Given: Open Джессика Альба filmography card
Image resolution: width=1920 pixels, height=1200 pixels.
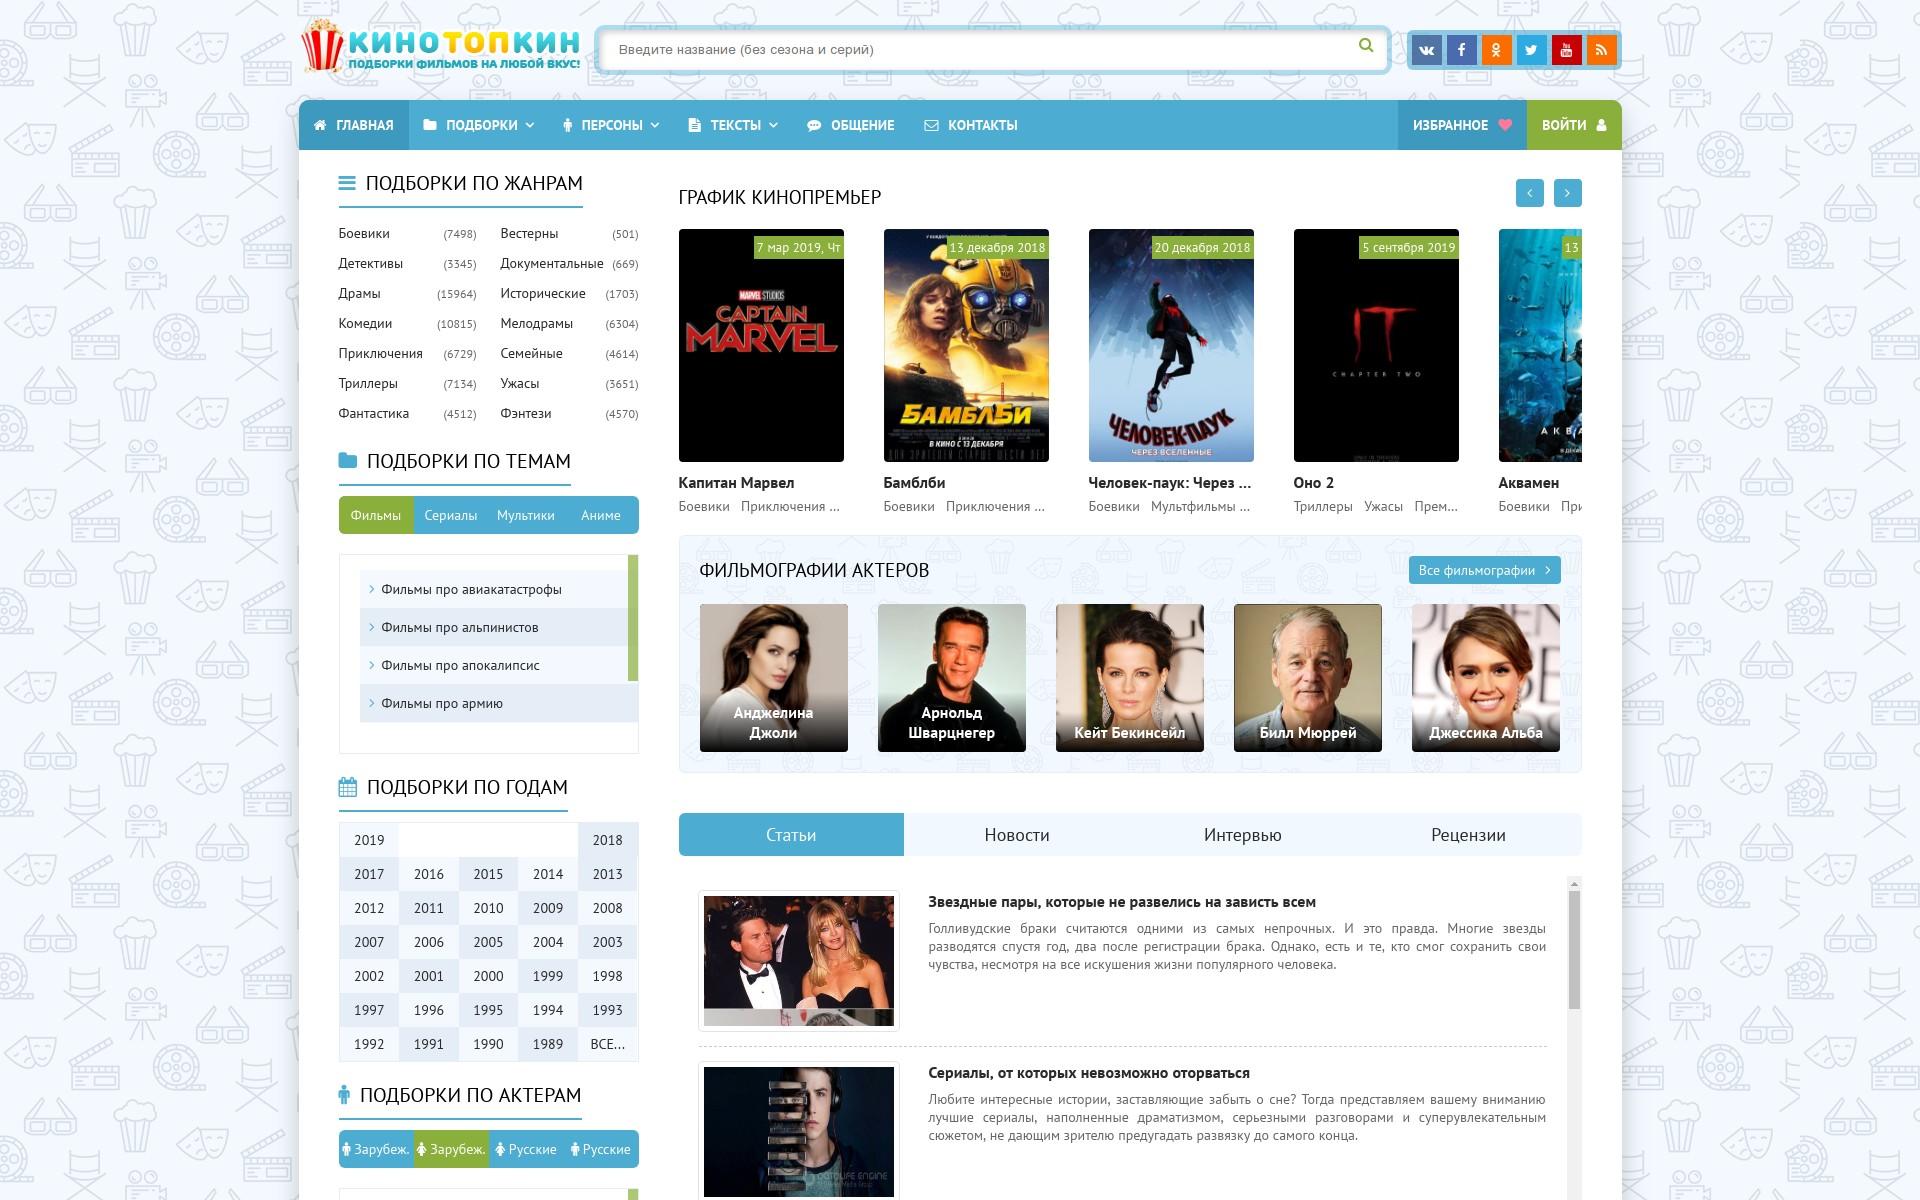Looking at the screenshot, I should [x=1486, y=678].
